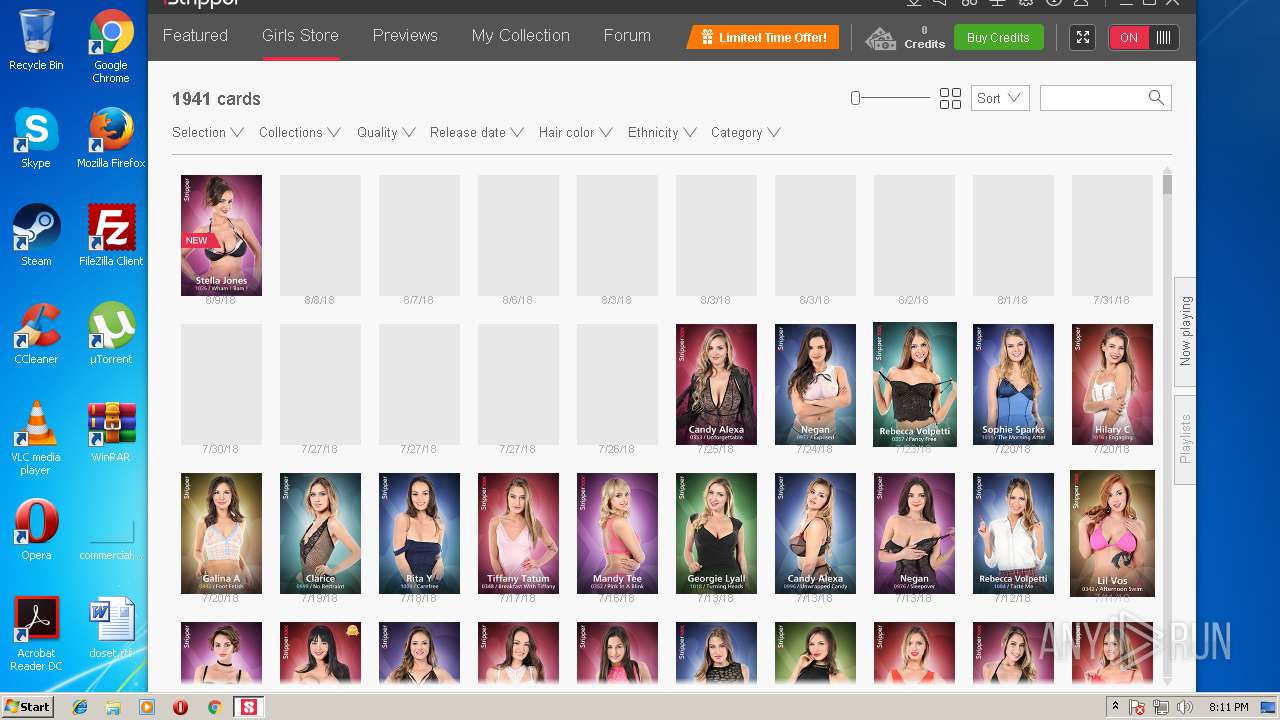Screen dimensions: 1280x720
Task: Open the Recycle Bin desktop icon
Action: tap(36, 40)
